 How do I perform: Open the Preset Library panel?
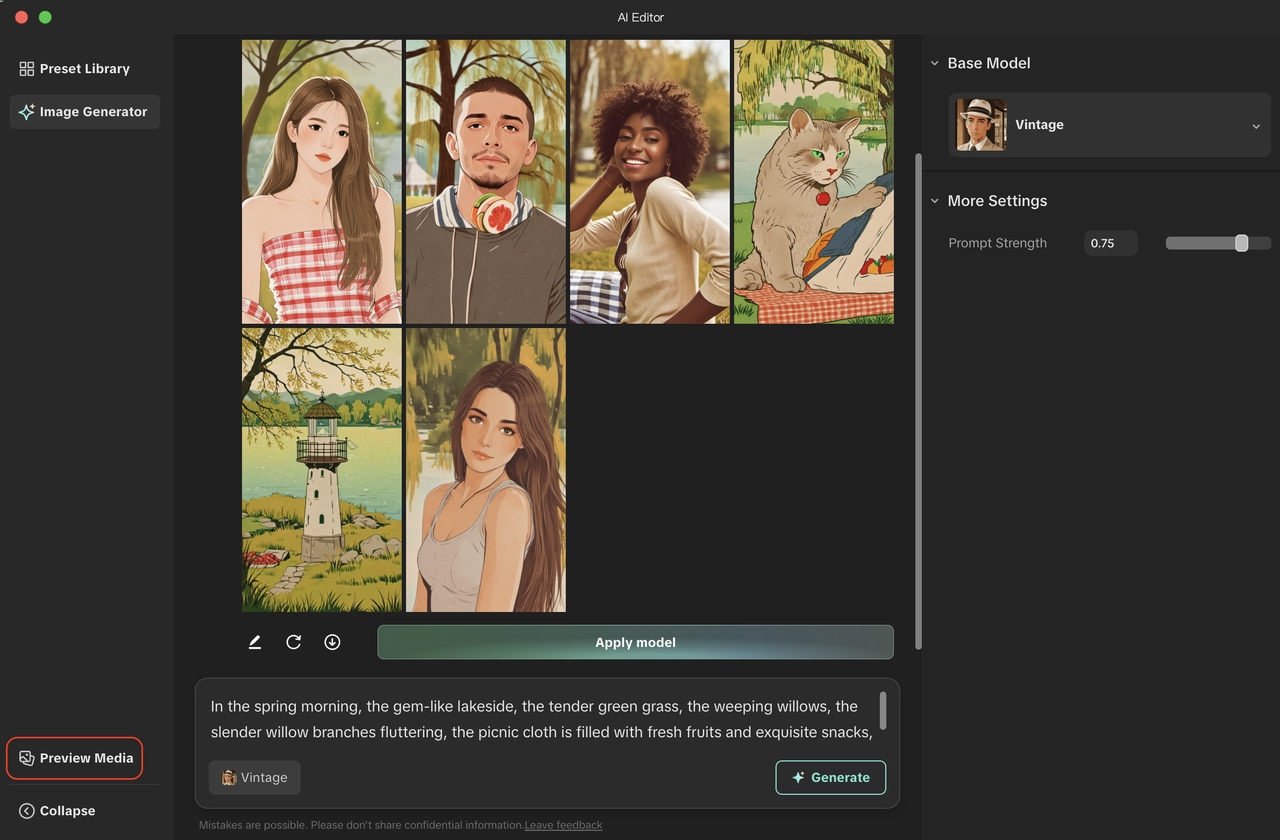(x=75, y=69)
